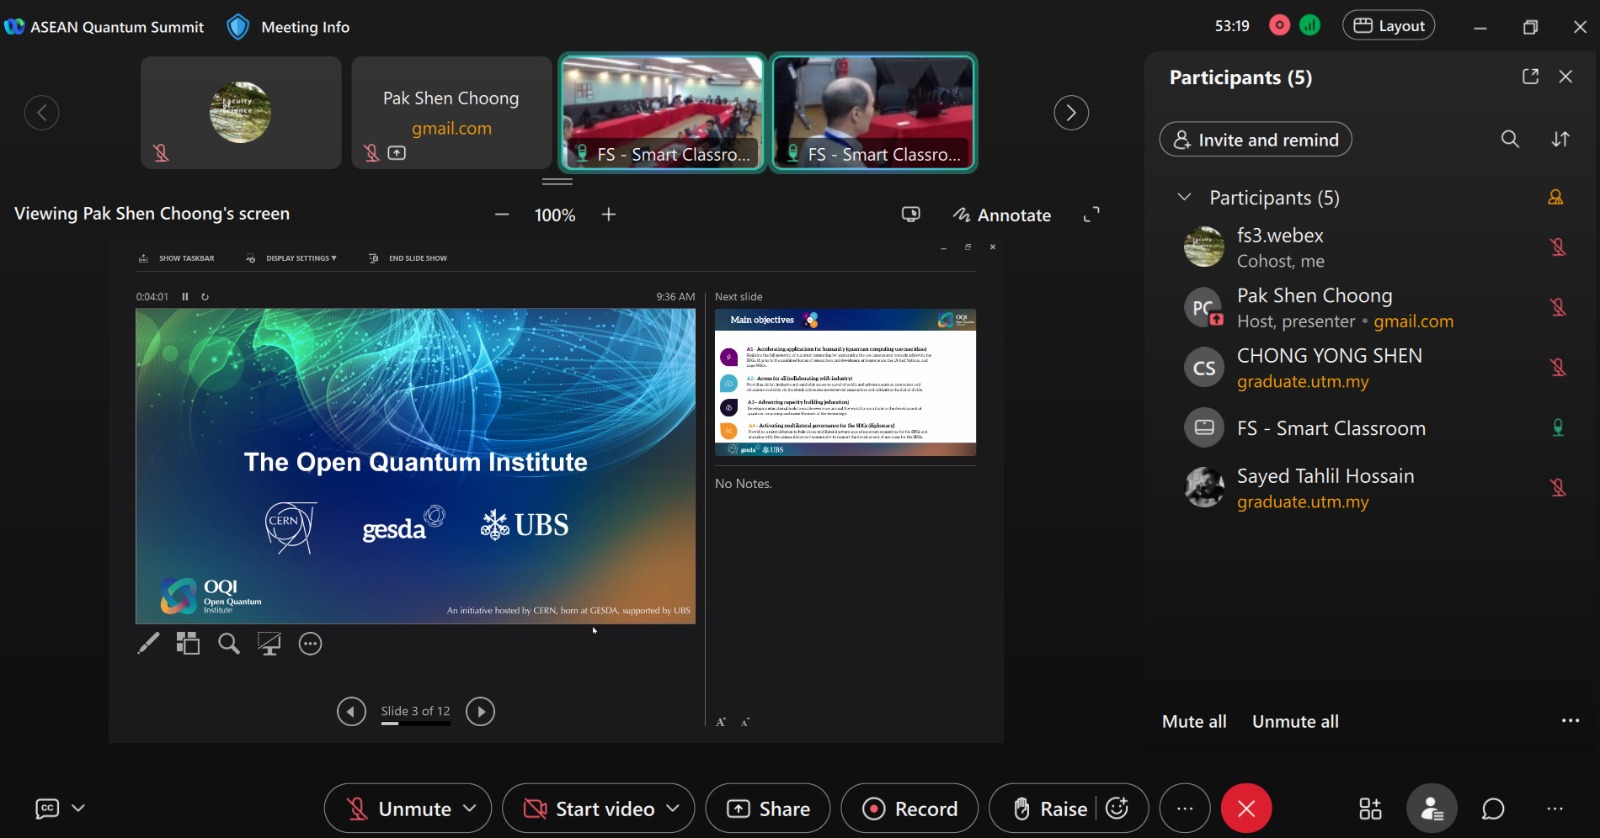1600x838 pixels.
Task: Mute FS - Smart Classroom's microphone
Action: tap(1557, 428)
